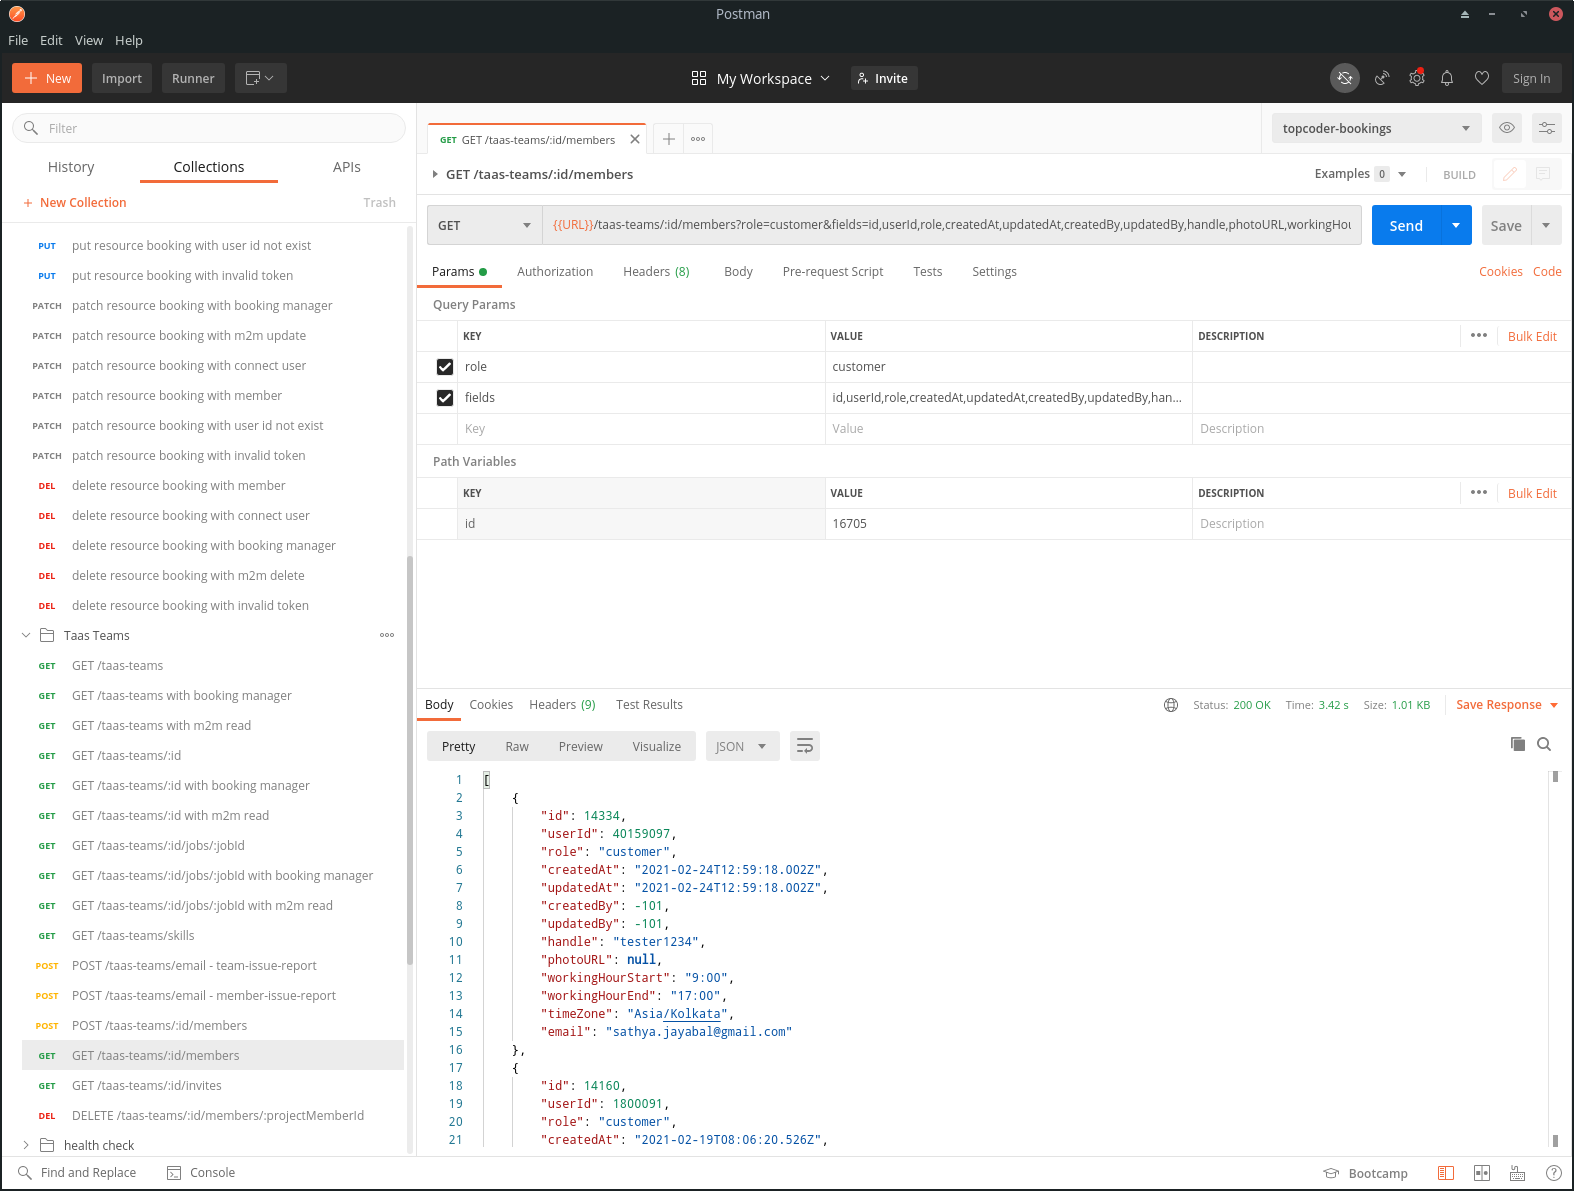Click New Collection link

coord(75,202)
